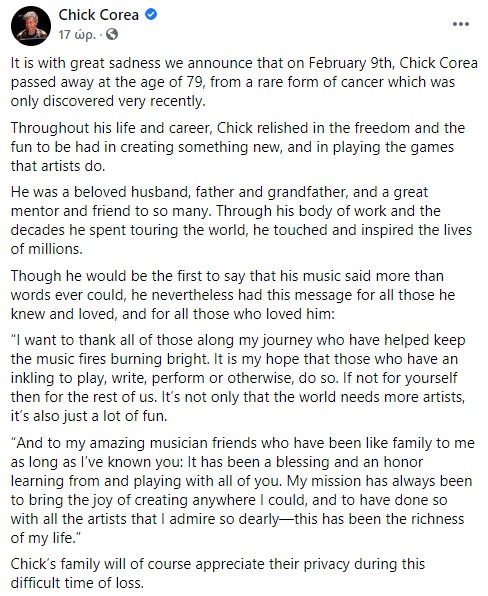This screenshot has width=488, height=596.
Task: Click the globe public audience icon
Action: pos(112,35)
